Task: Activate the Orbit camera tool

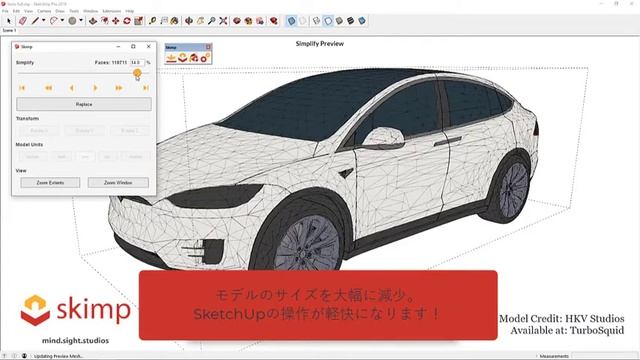Action: [189, 21]
